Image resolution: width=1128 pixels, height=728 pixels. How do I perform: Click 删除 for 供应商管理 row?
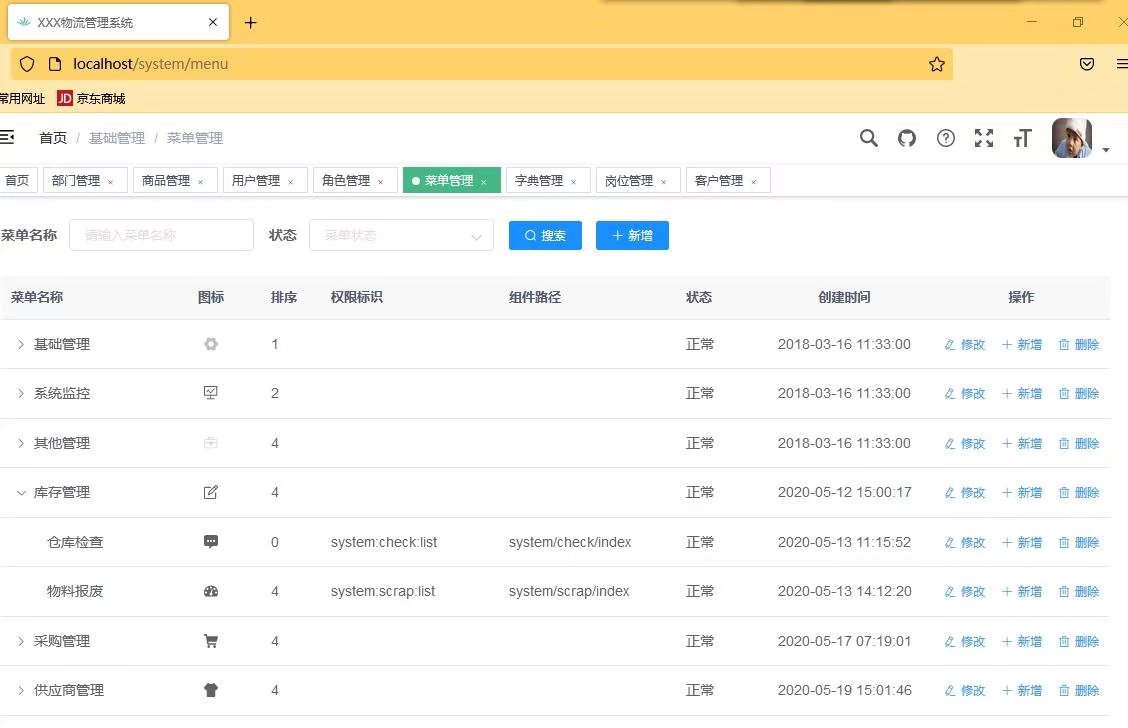coord(1079,691)
